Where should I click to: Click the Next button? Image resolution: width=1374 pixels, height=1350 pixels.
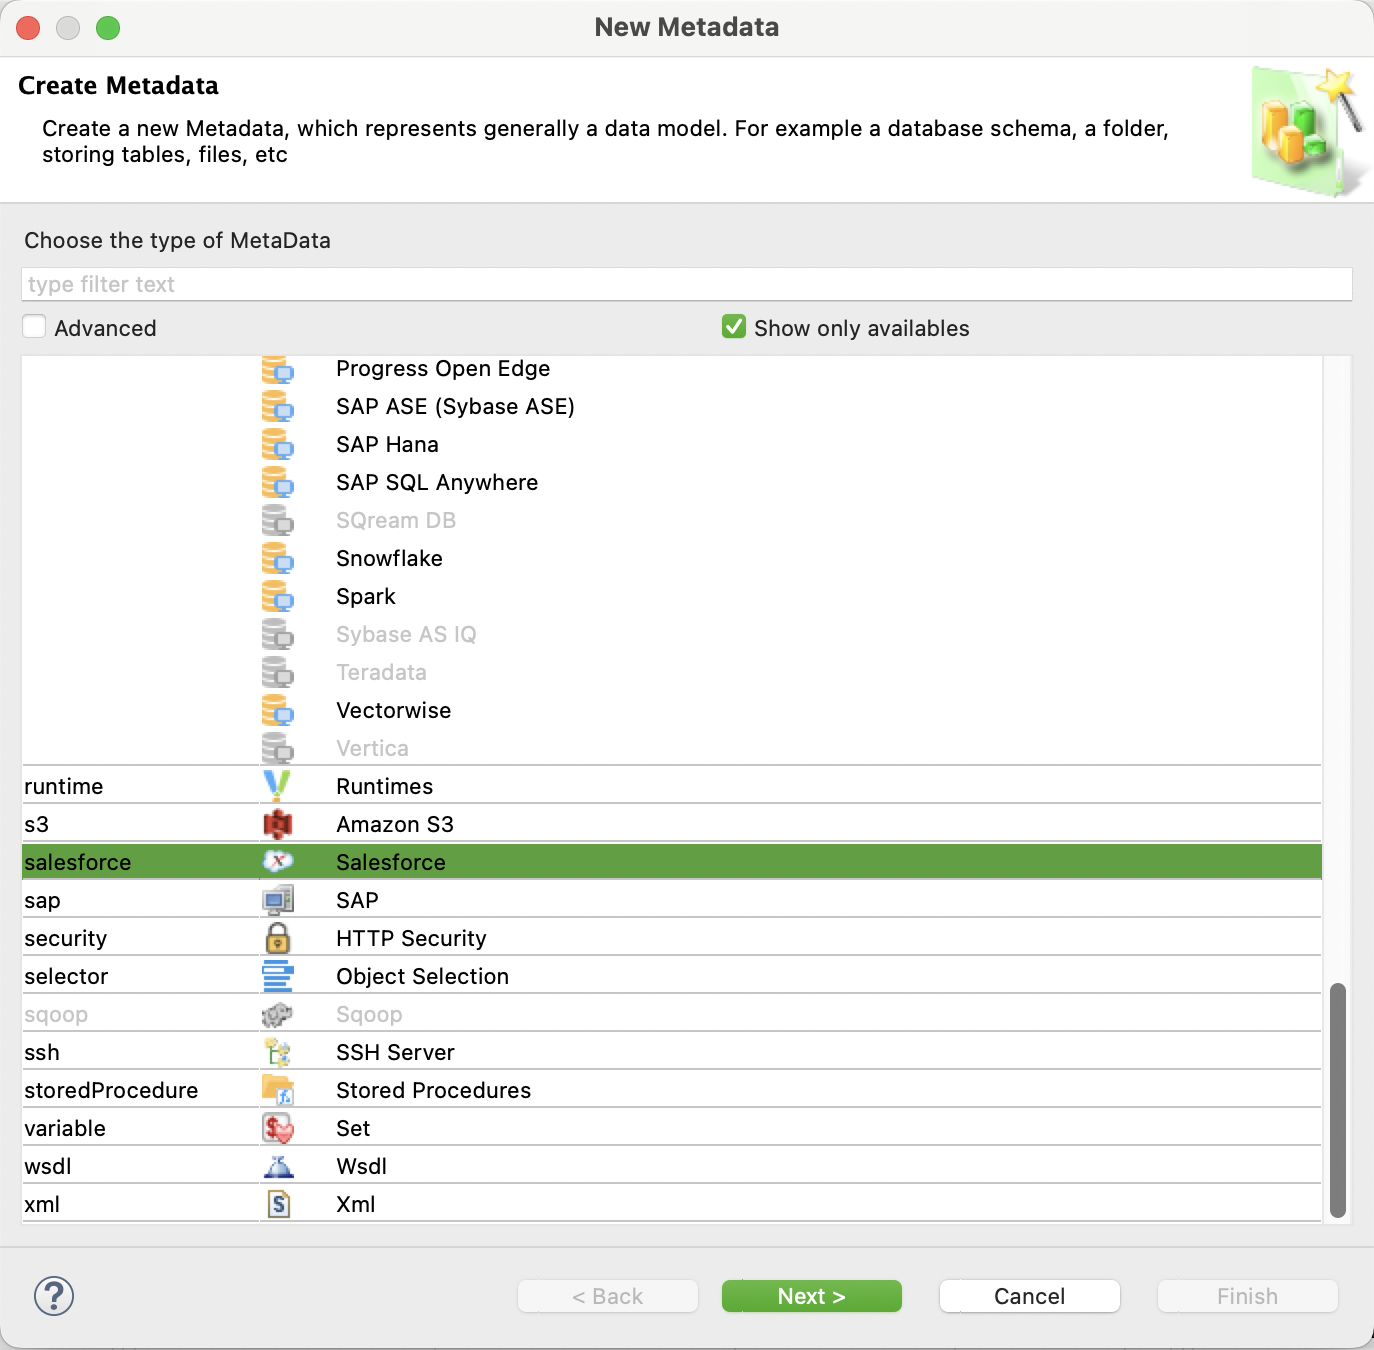(x=811, y=1295)
